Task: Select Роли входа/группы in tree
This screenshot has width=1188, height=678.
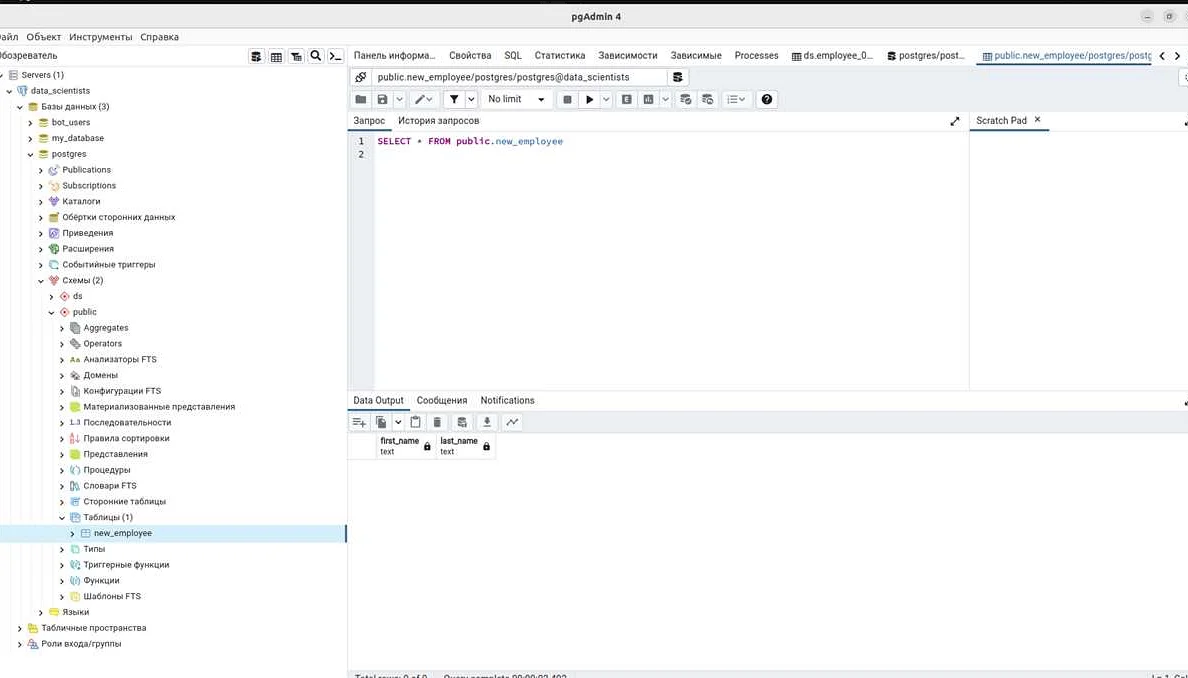Action: (x=81, y=644)
